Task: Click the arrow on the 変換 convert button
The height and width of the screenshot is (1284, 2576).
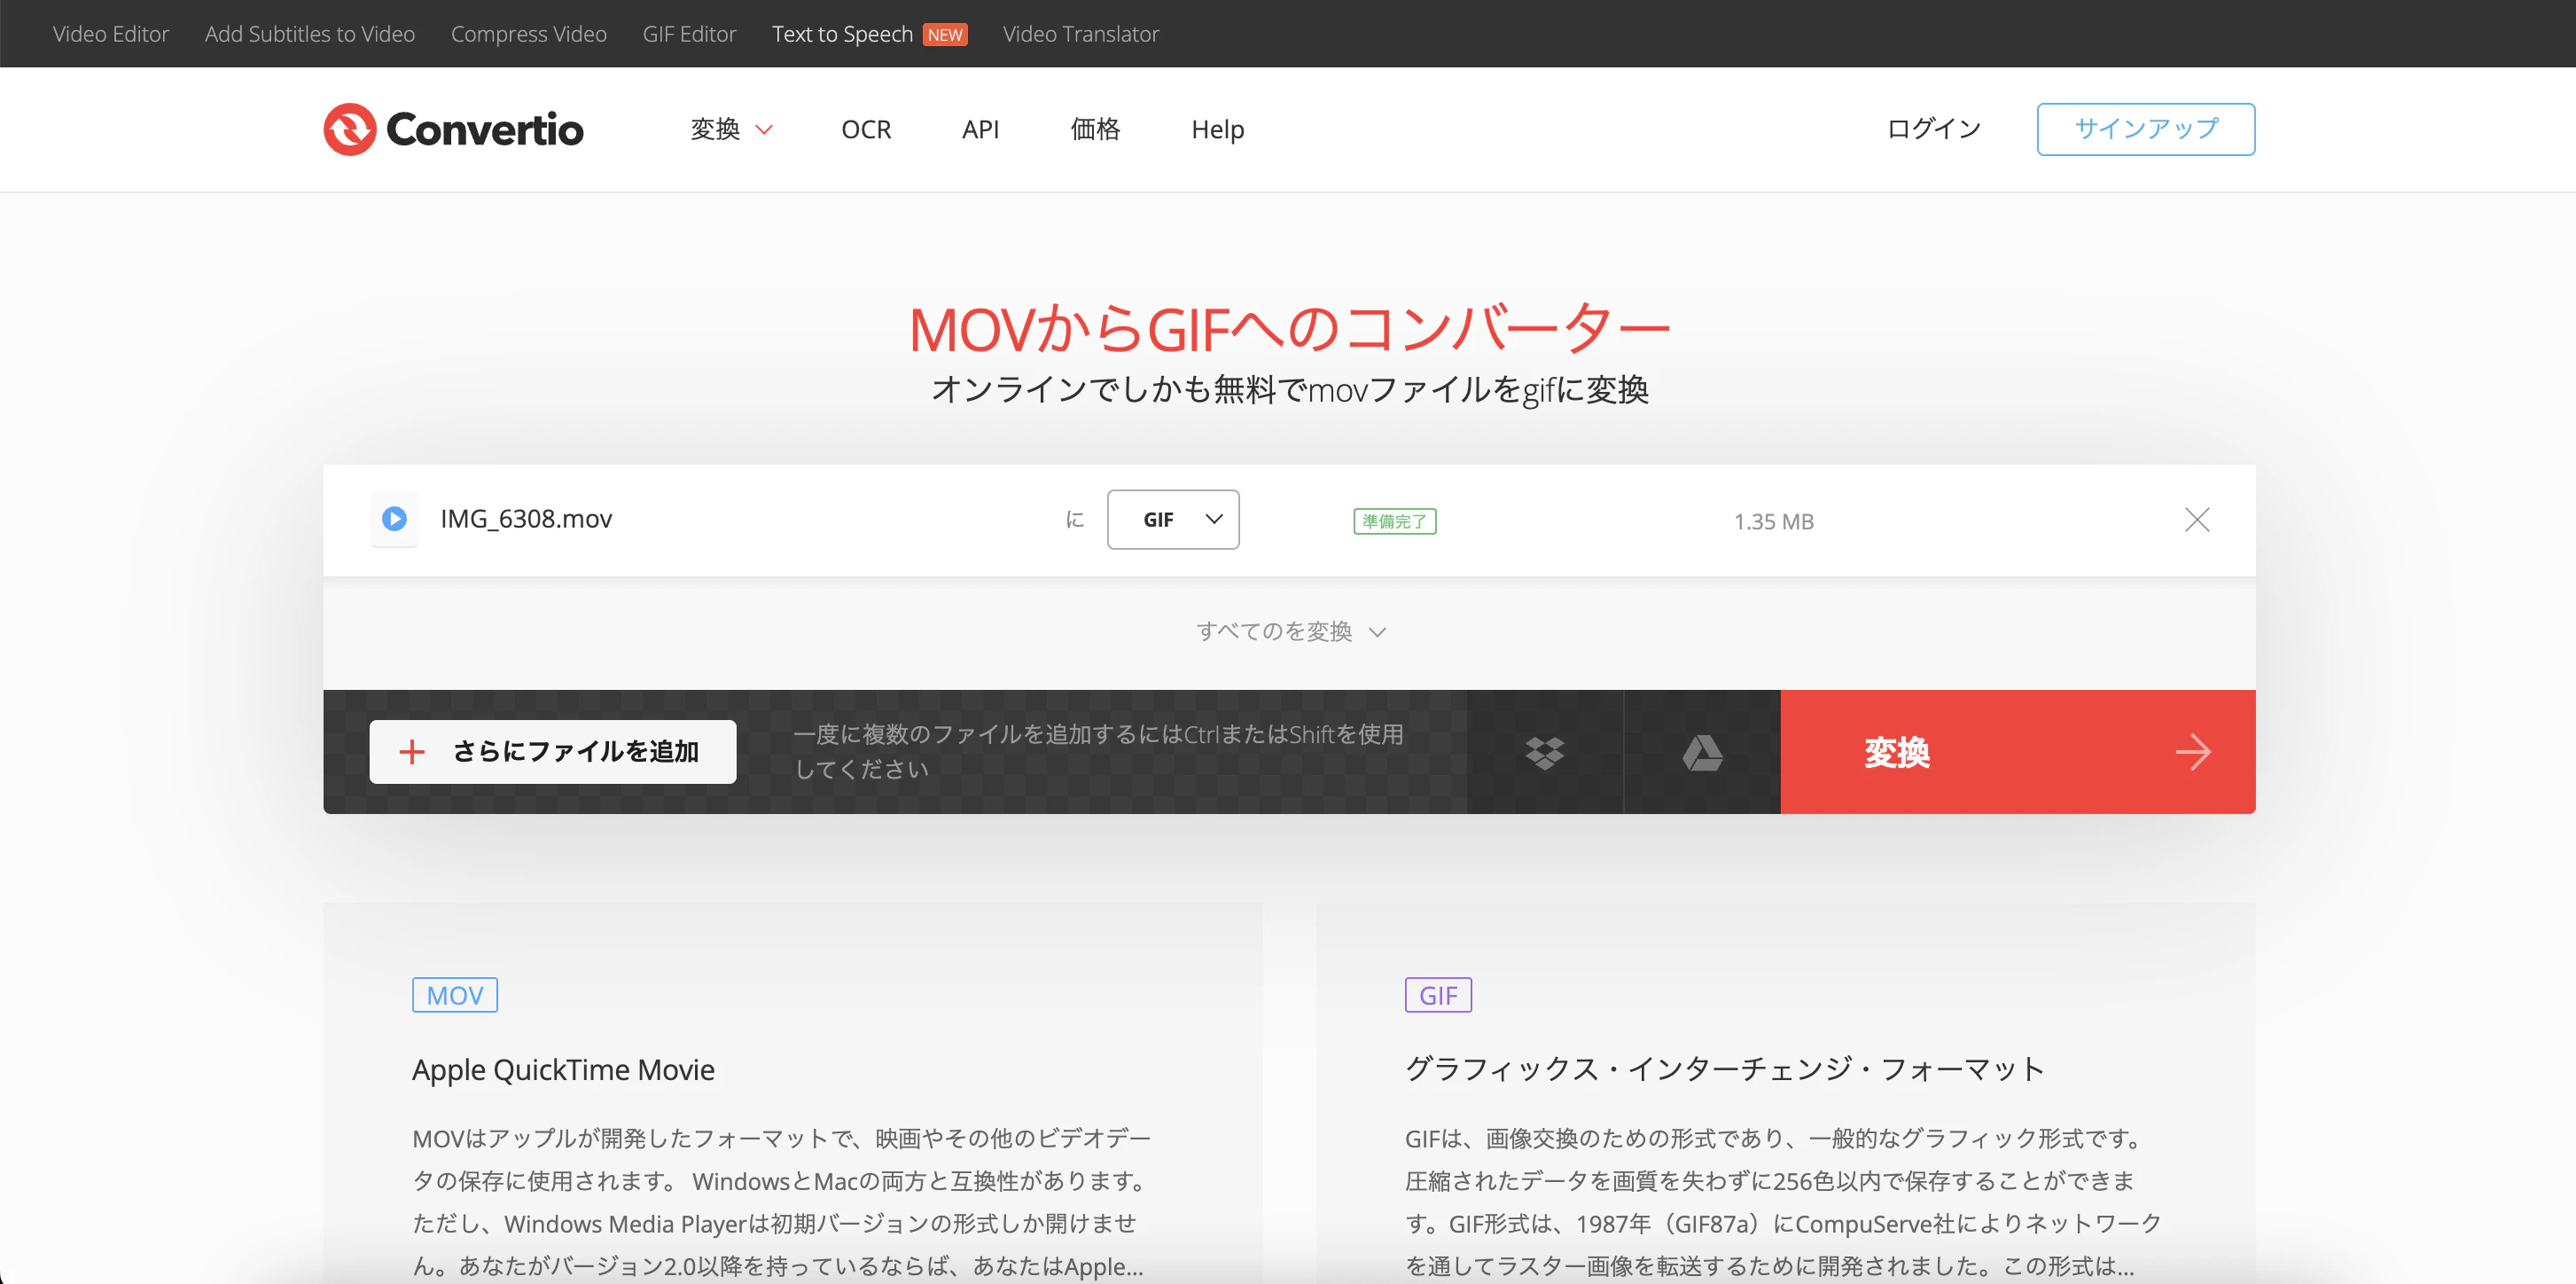Action: [2192, 752]
